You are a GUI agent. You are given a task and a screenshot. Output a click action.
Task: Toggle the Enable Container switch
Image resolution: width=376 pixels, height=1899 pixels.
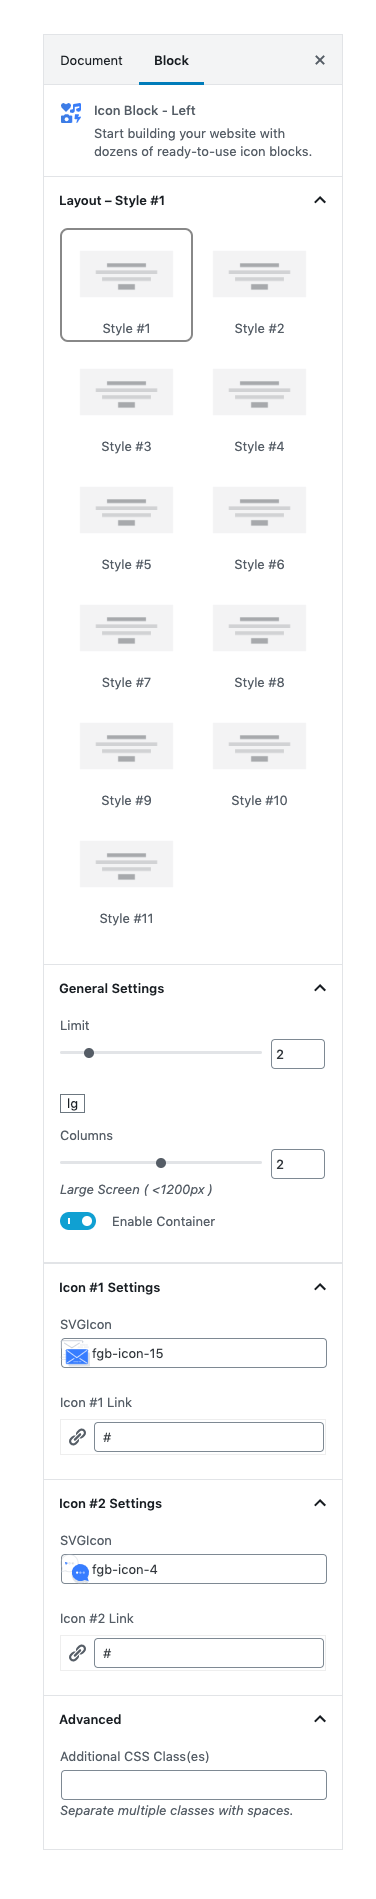point(78,1221)
